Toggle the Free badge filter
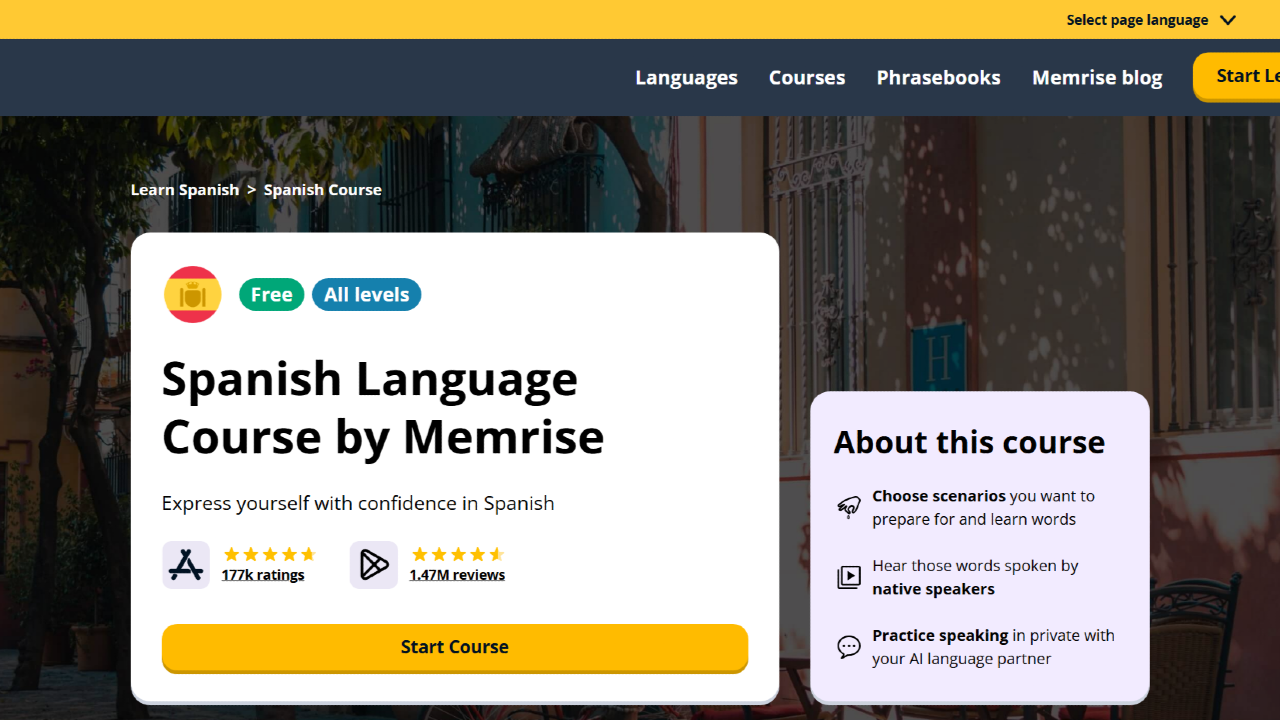 point(271,294)
